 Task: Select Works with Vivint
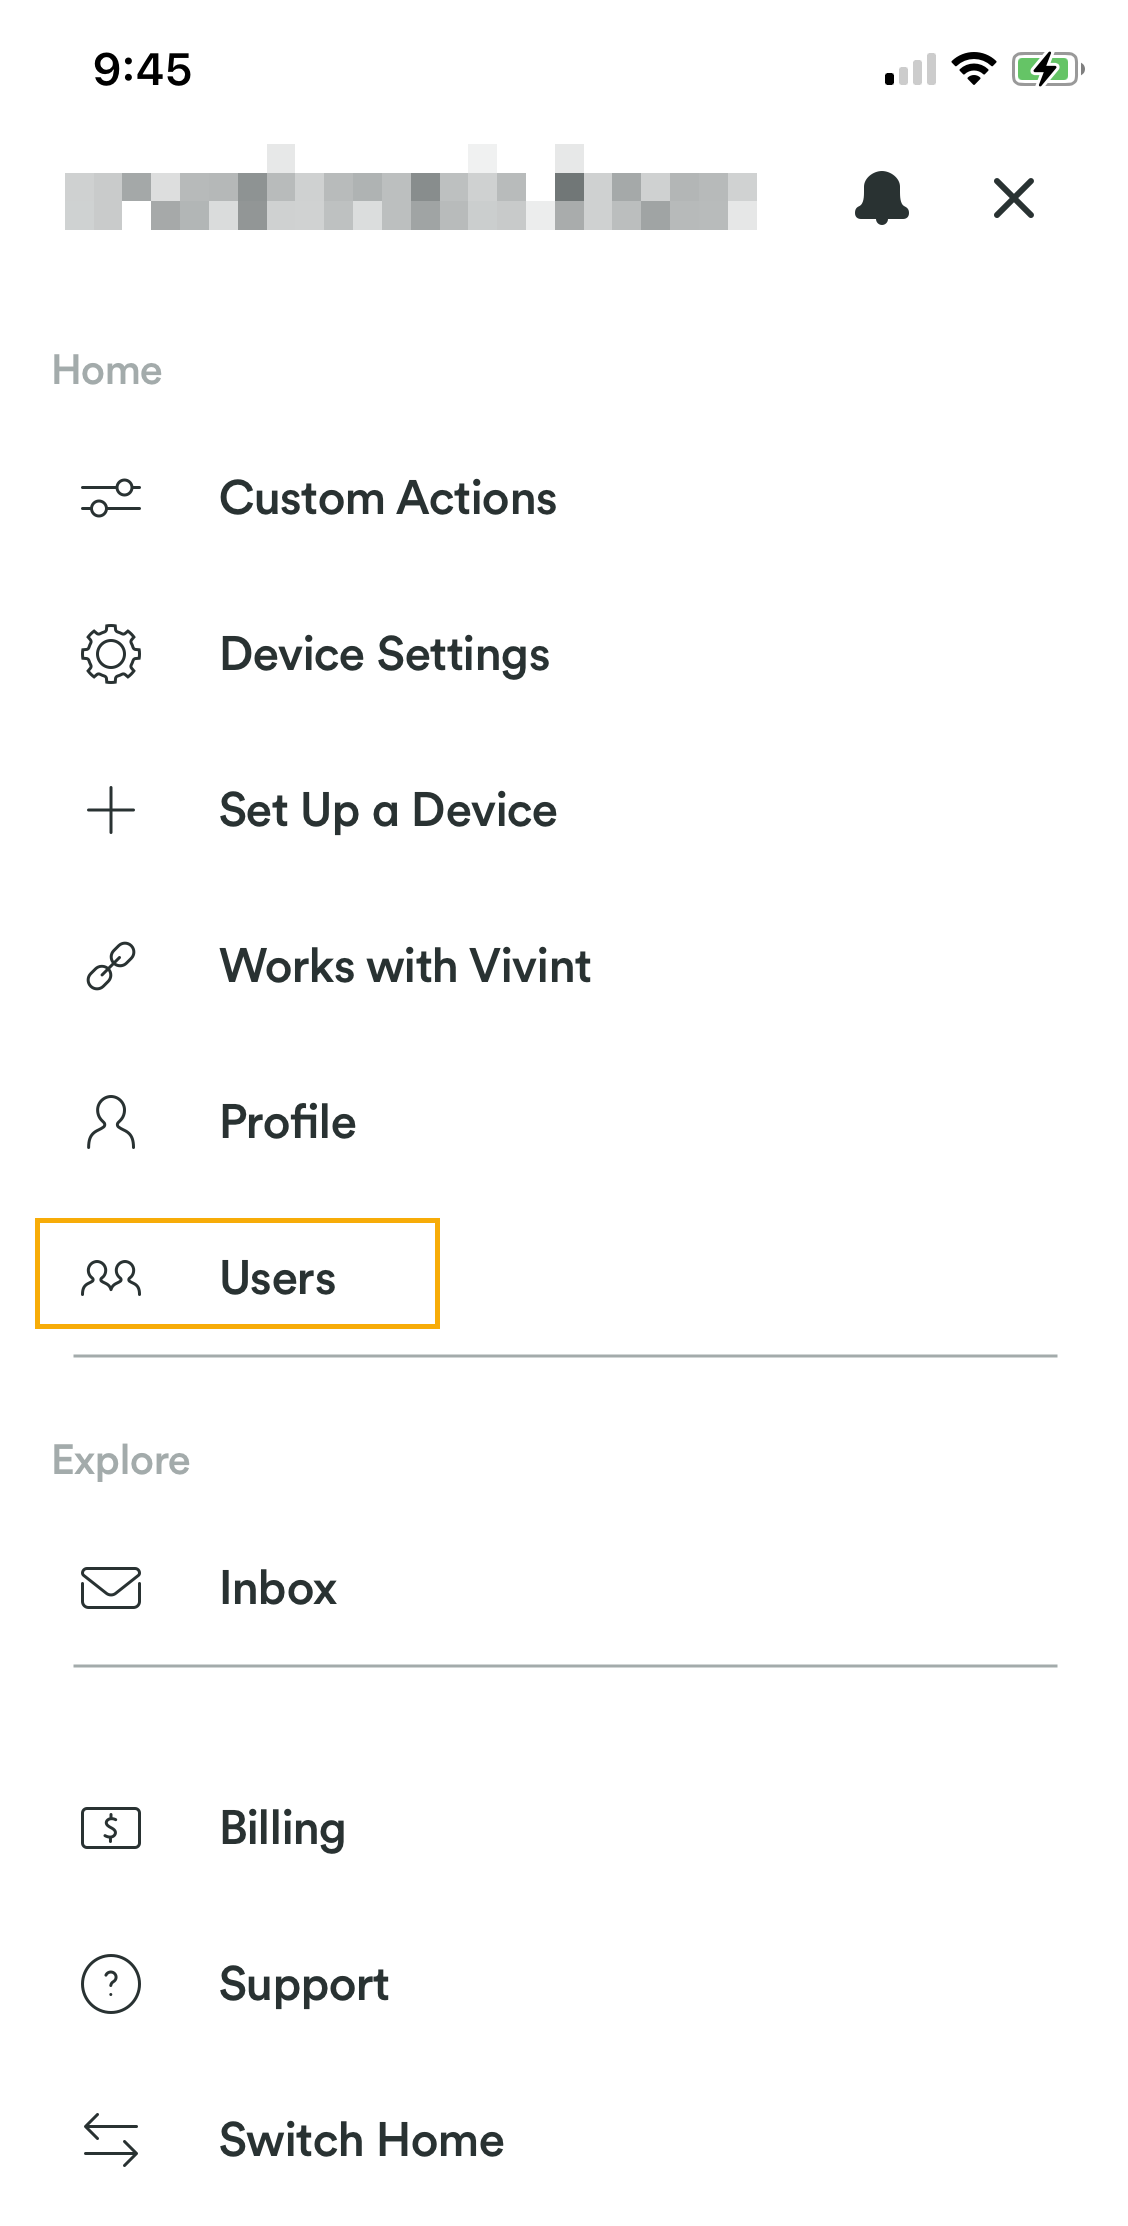pyautogui.click(x=405, y=966)
